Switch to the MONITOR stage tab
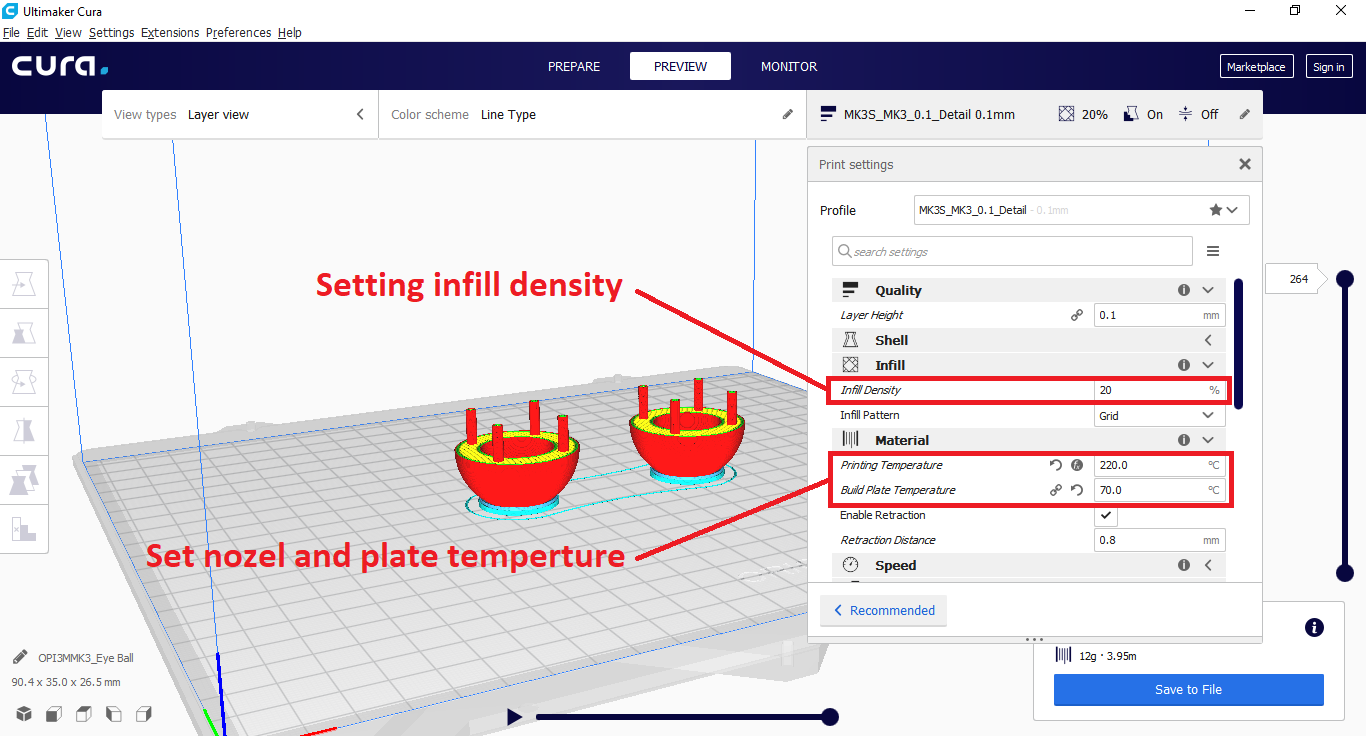This screenshot has width=1366, height=736. 789,66
